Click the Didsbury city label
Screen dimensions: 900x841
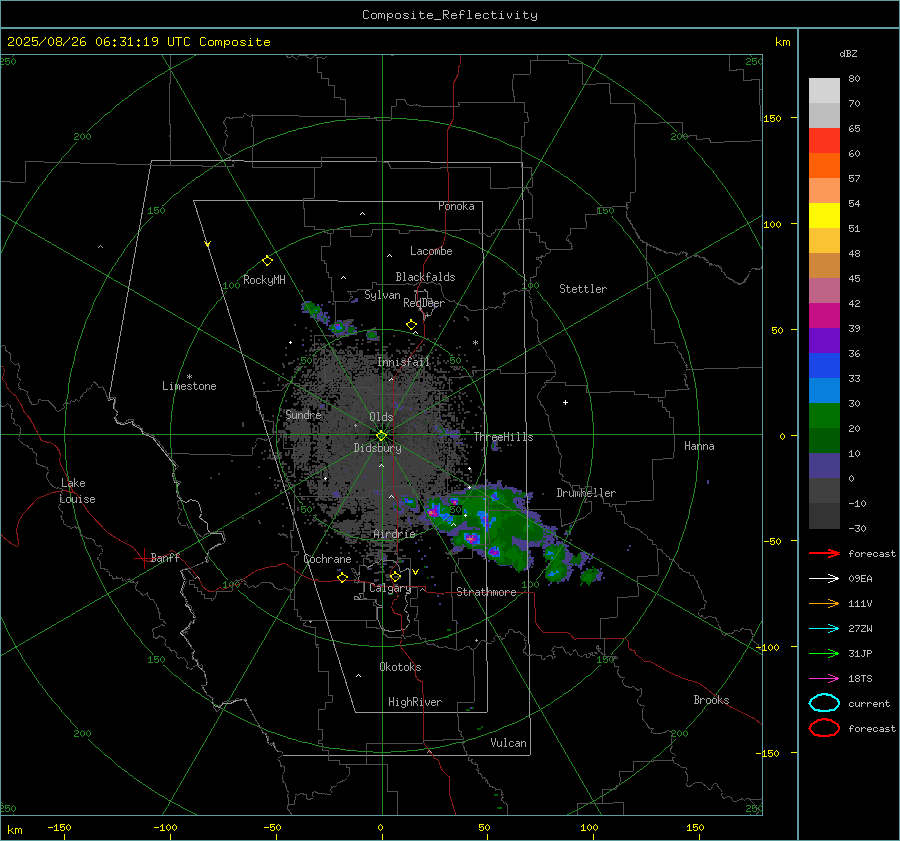[377, 448]
